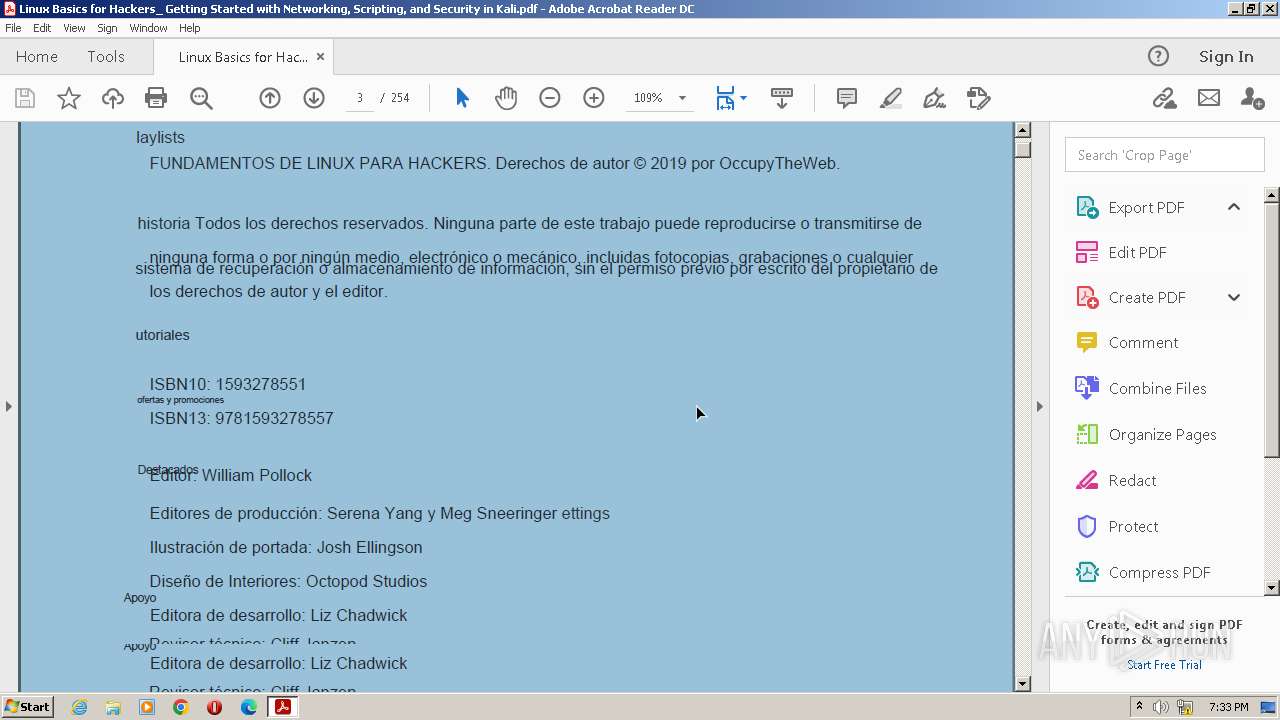
Task: Select the Highlight text tool
Action: pyautogui.click(x=891, y=98)
